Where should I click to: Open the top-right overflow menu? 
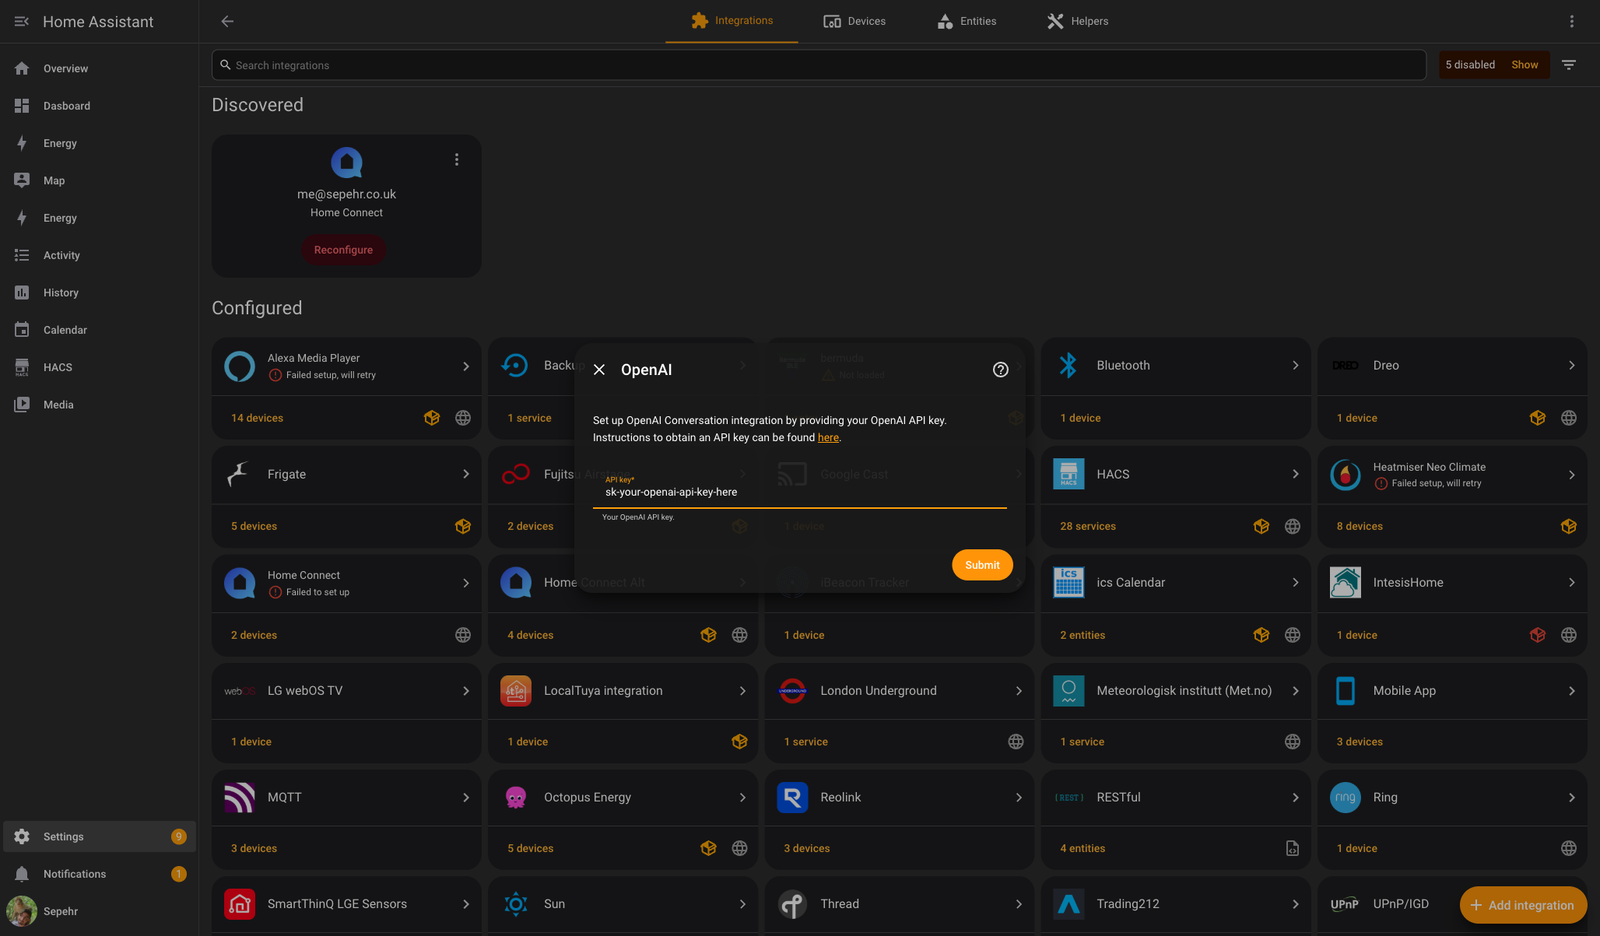point(1571,21)
